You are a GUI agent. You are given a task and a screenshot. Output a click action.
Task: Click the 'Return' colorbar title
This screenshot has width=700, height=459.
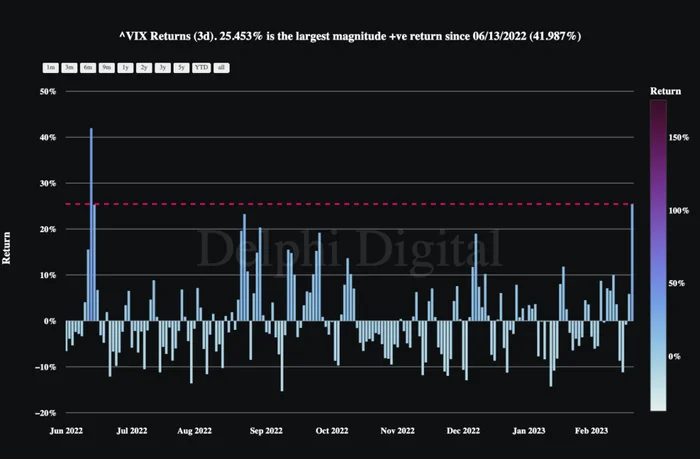coord(665,91)
